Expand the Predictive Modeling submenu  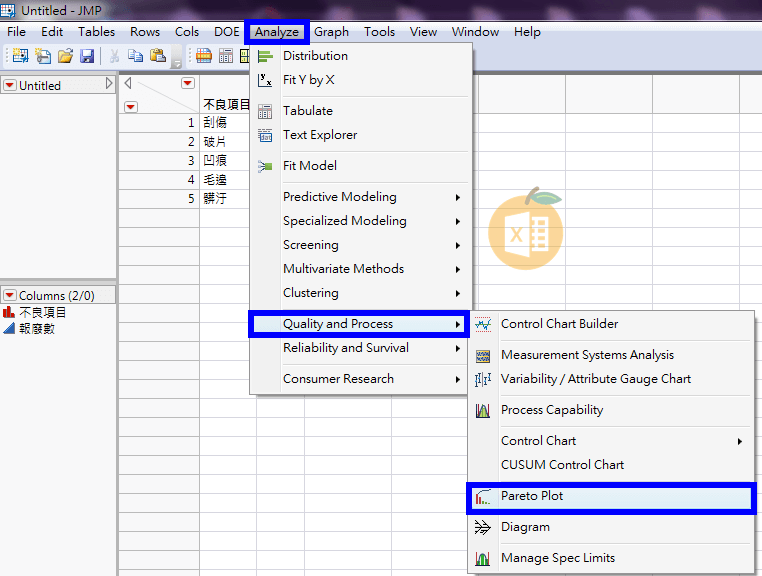(x=360, y=197)
